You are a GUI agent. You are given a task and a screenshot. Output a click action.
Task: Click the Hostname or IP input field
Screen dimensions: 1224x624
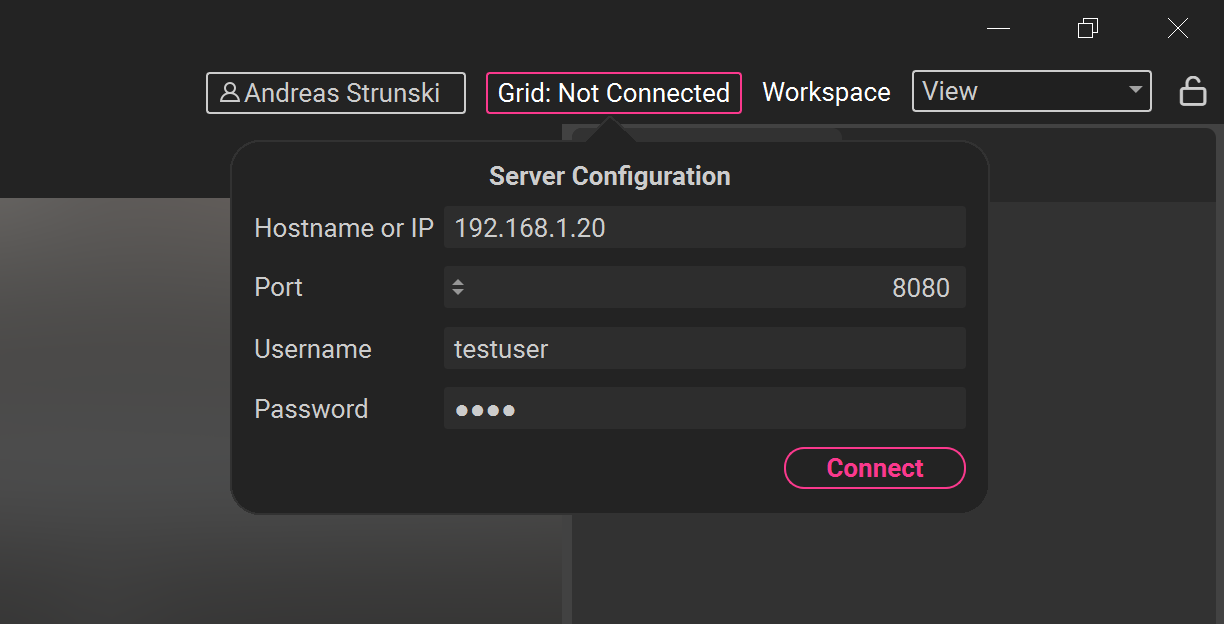click(704, 228)
